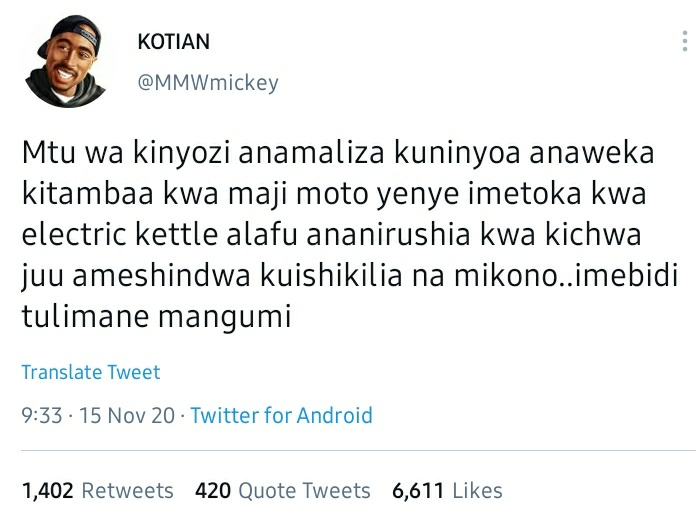The width and height of the screenshot is (696, 524).
Task: Click 'tulimane mangumi' on the tweet's last line
Action: click(x=156, y=317)
